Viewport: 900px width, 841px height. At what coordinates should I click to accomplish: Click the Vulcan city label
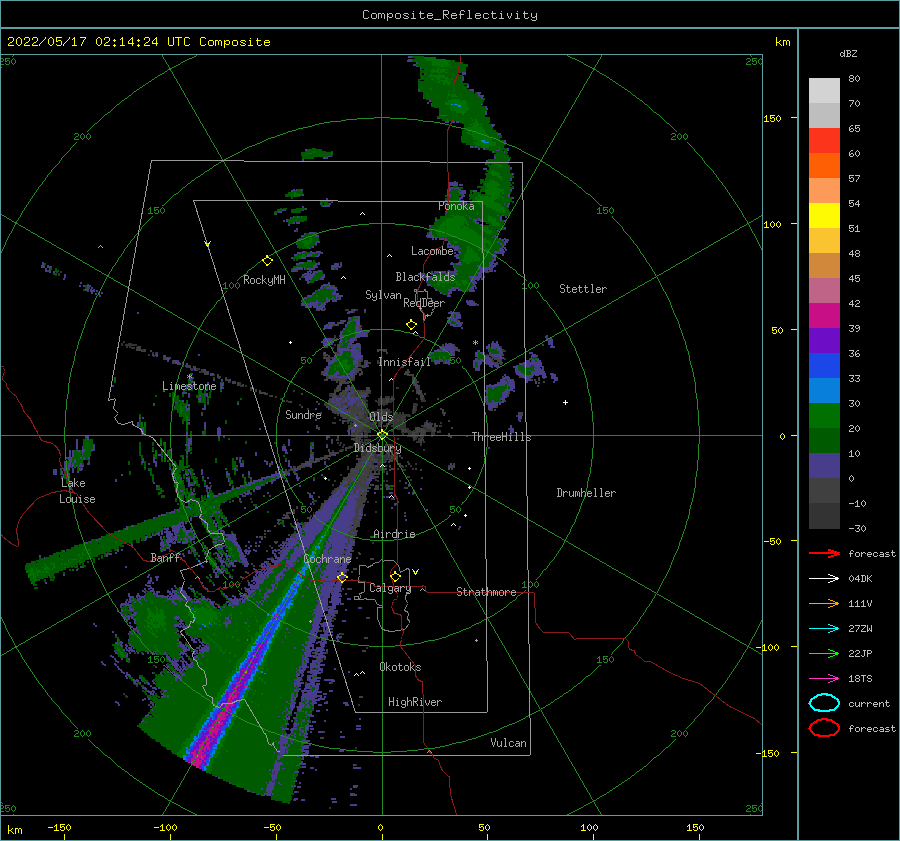tap(508, 743)
